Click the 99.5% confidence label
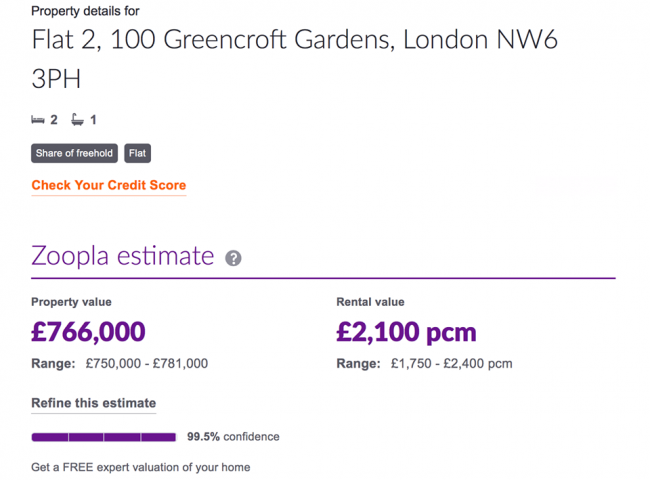Image resolution: width=650 pixels, height=480 pixels. (233, 437)
